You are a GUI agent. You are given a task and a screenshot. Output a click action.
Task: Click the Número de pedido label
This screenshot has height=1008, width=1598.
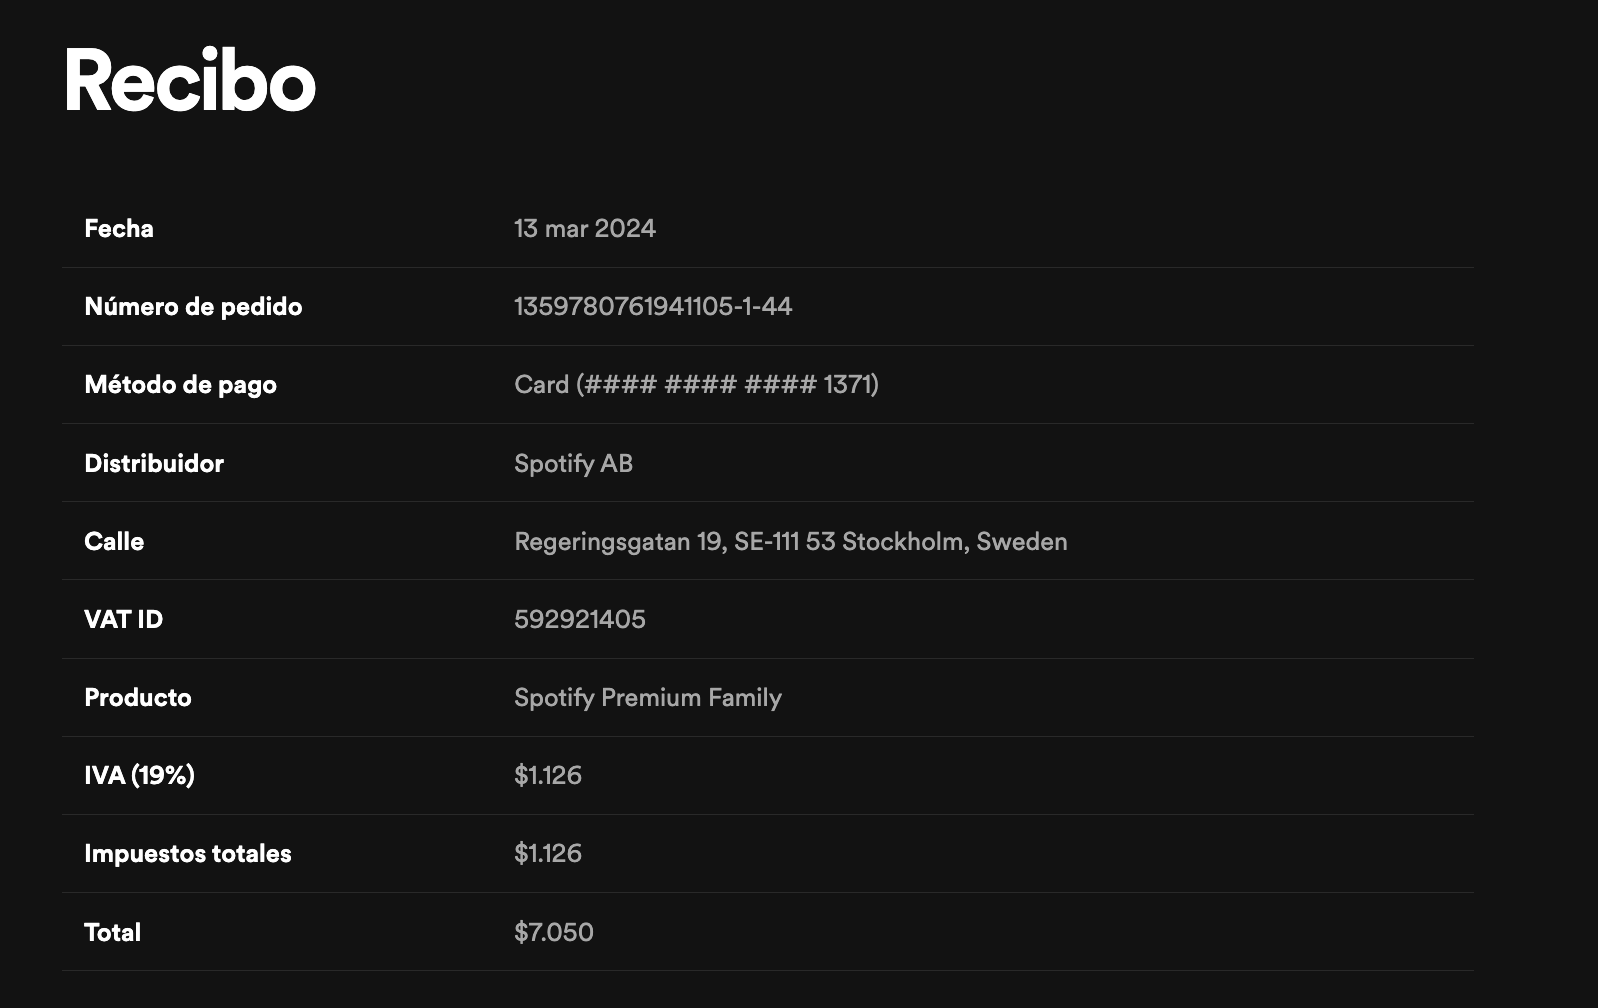pyautogui.click(x=193, y=307)
